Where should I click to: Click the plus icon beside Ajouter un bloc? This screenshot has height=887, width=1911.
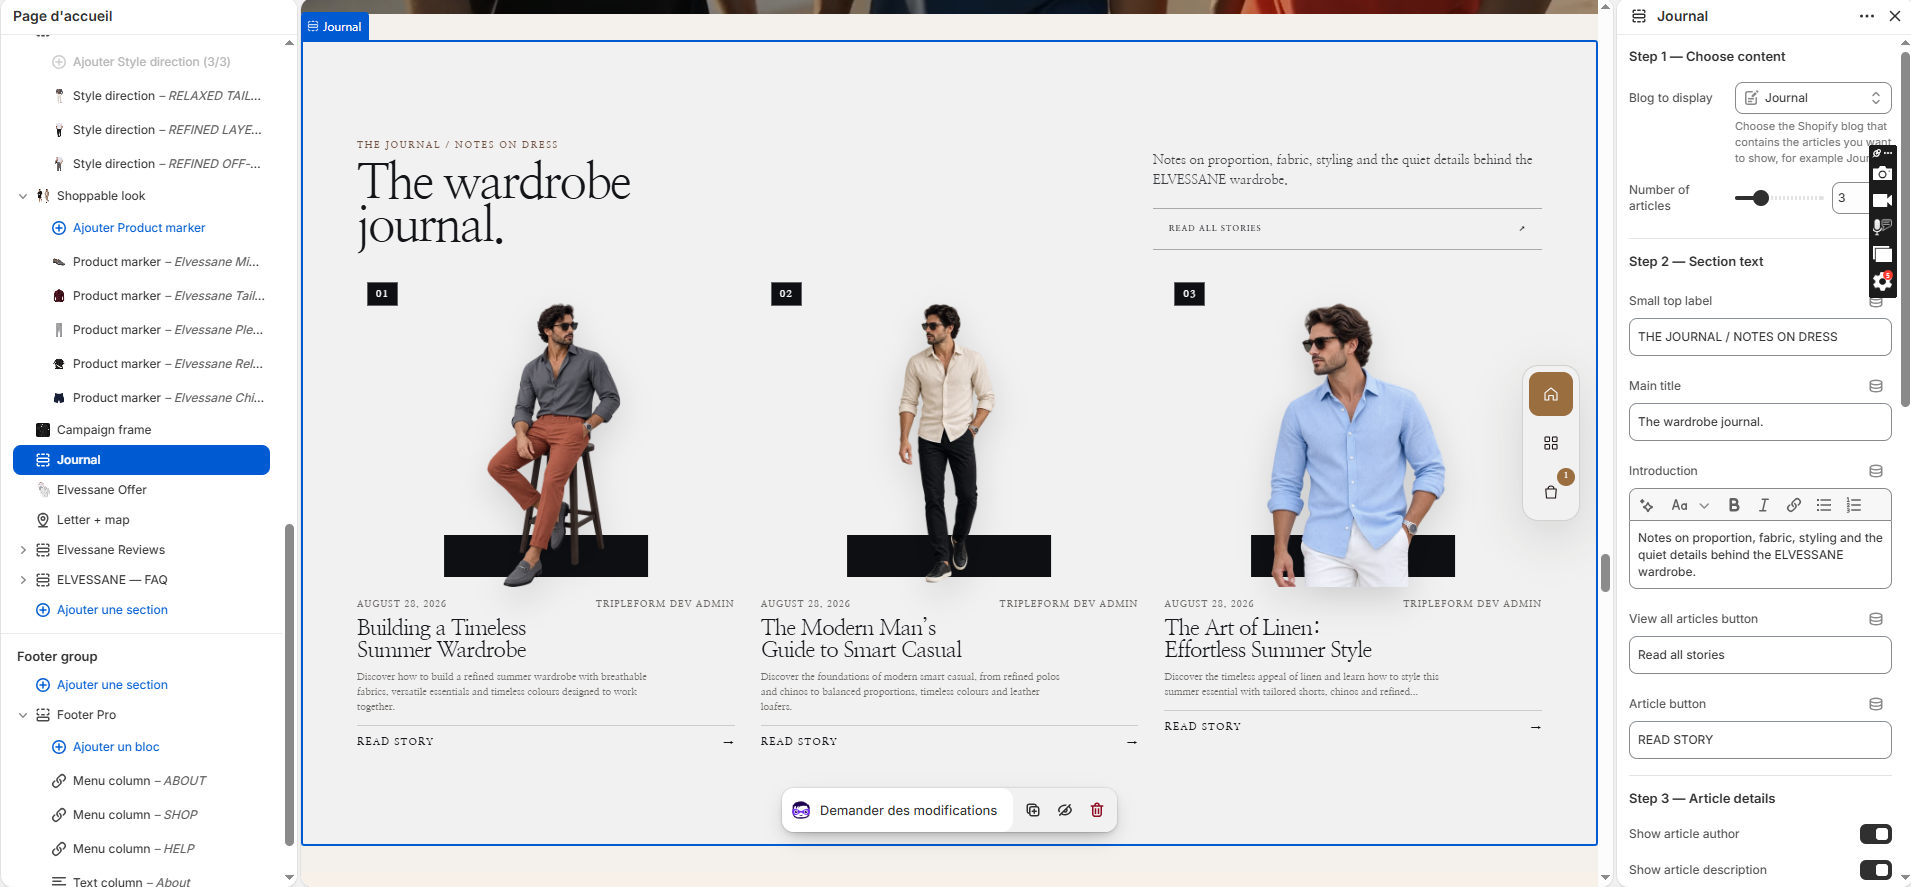pos(59,747)
